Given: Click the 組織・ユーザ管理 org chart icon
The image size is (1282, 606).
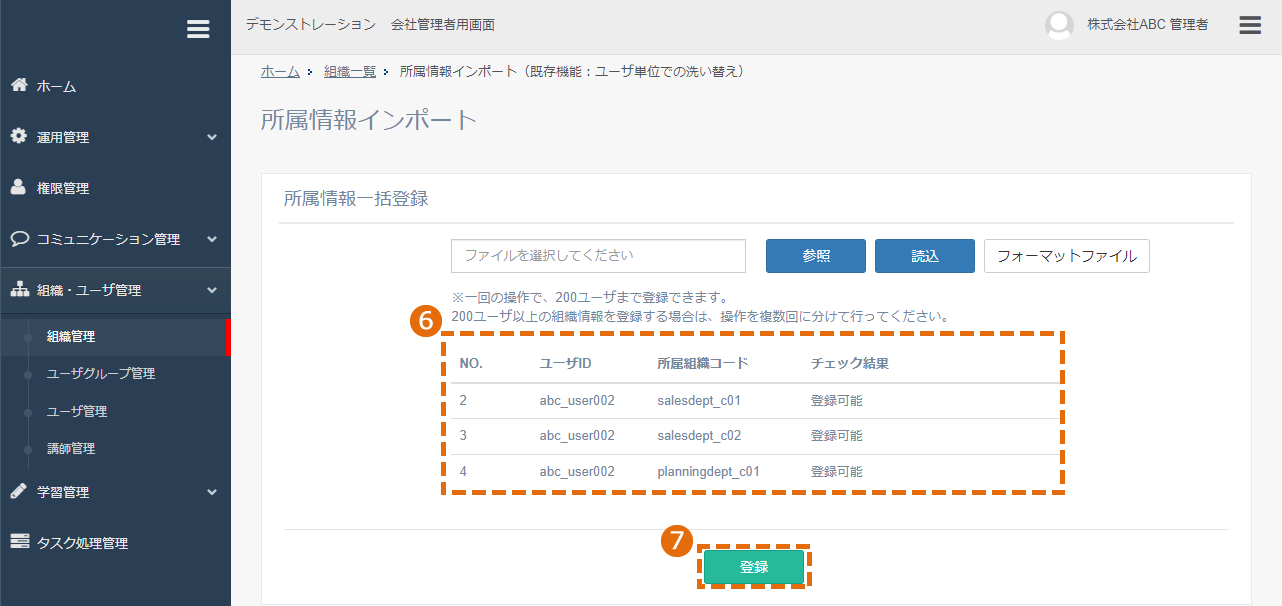Looking at the screenshot, I should (19, 290).
